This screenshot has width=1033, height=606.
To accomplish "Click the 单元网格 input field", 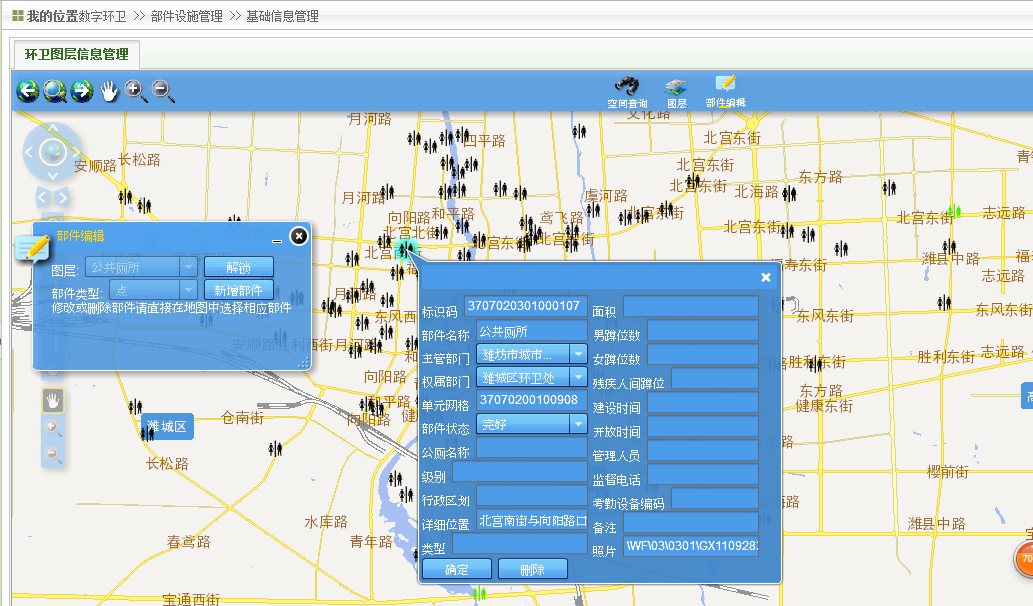I will (x=532, y=400).
